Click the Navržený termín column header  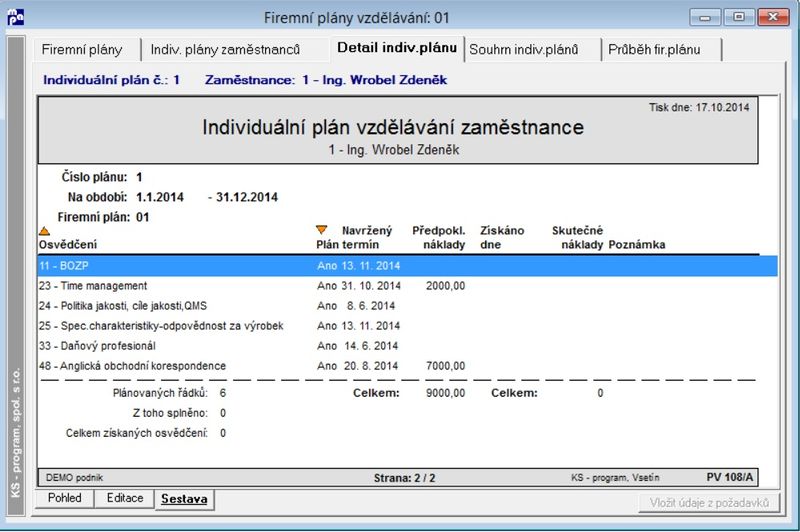coord(367,238)
